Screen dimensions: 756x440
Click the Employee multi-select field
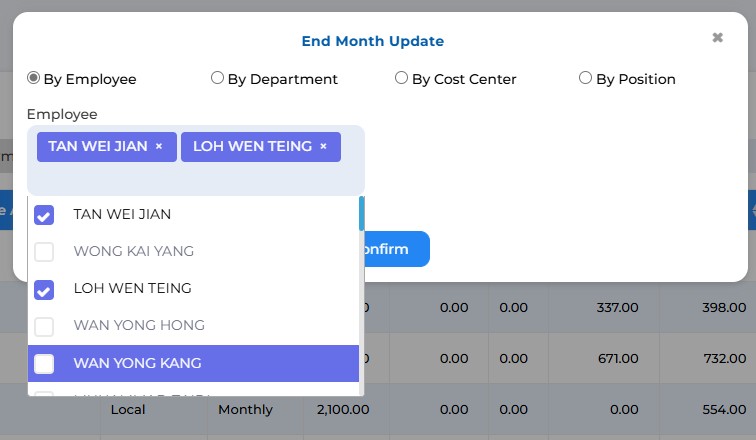[x=196, y=178]
